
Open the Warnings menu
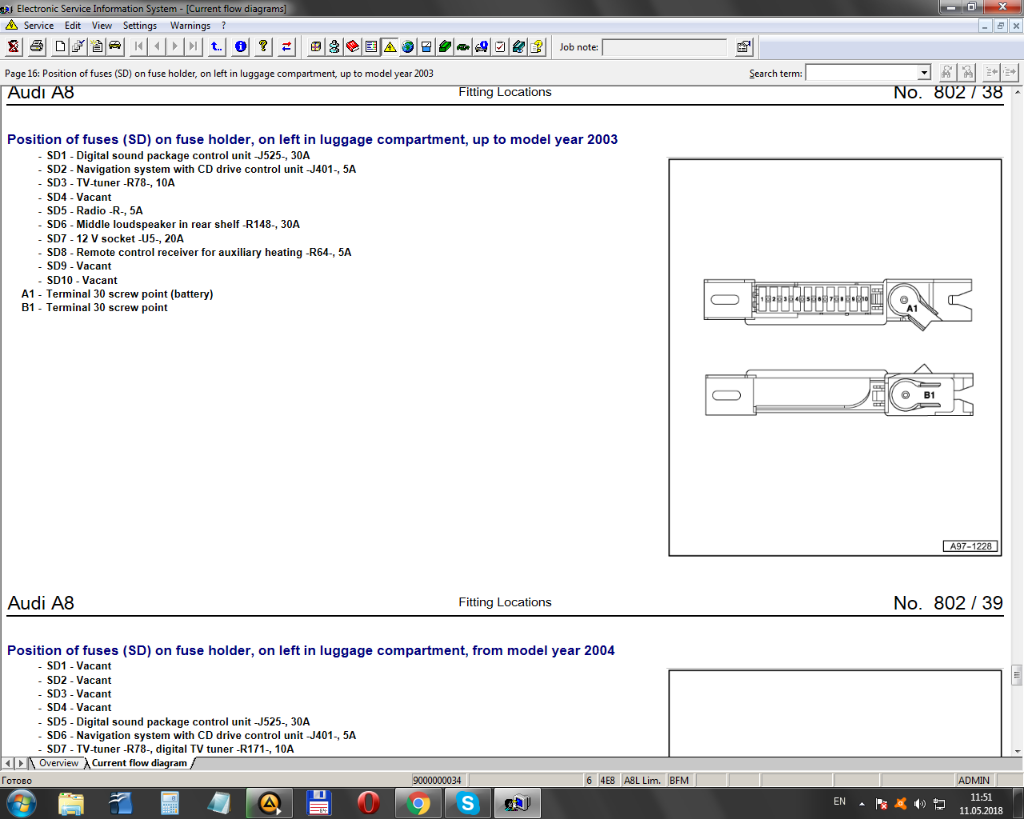190,25
